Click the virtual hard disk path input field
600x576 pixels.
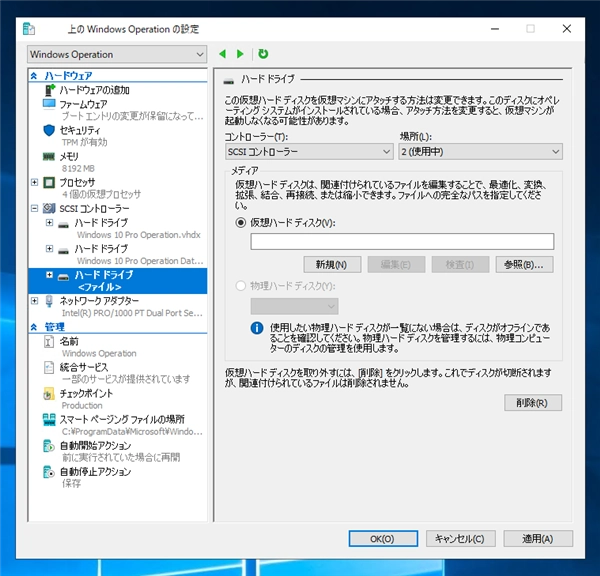click(402, 241)
